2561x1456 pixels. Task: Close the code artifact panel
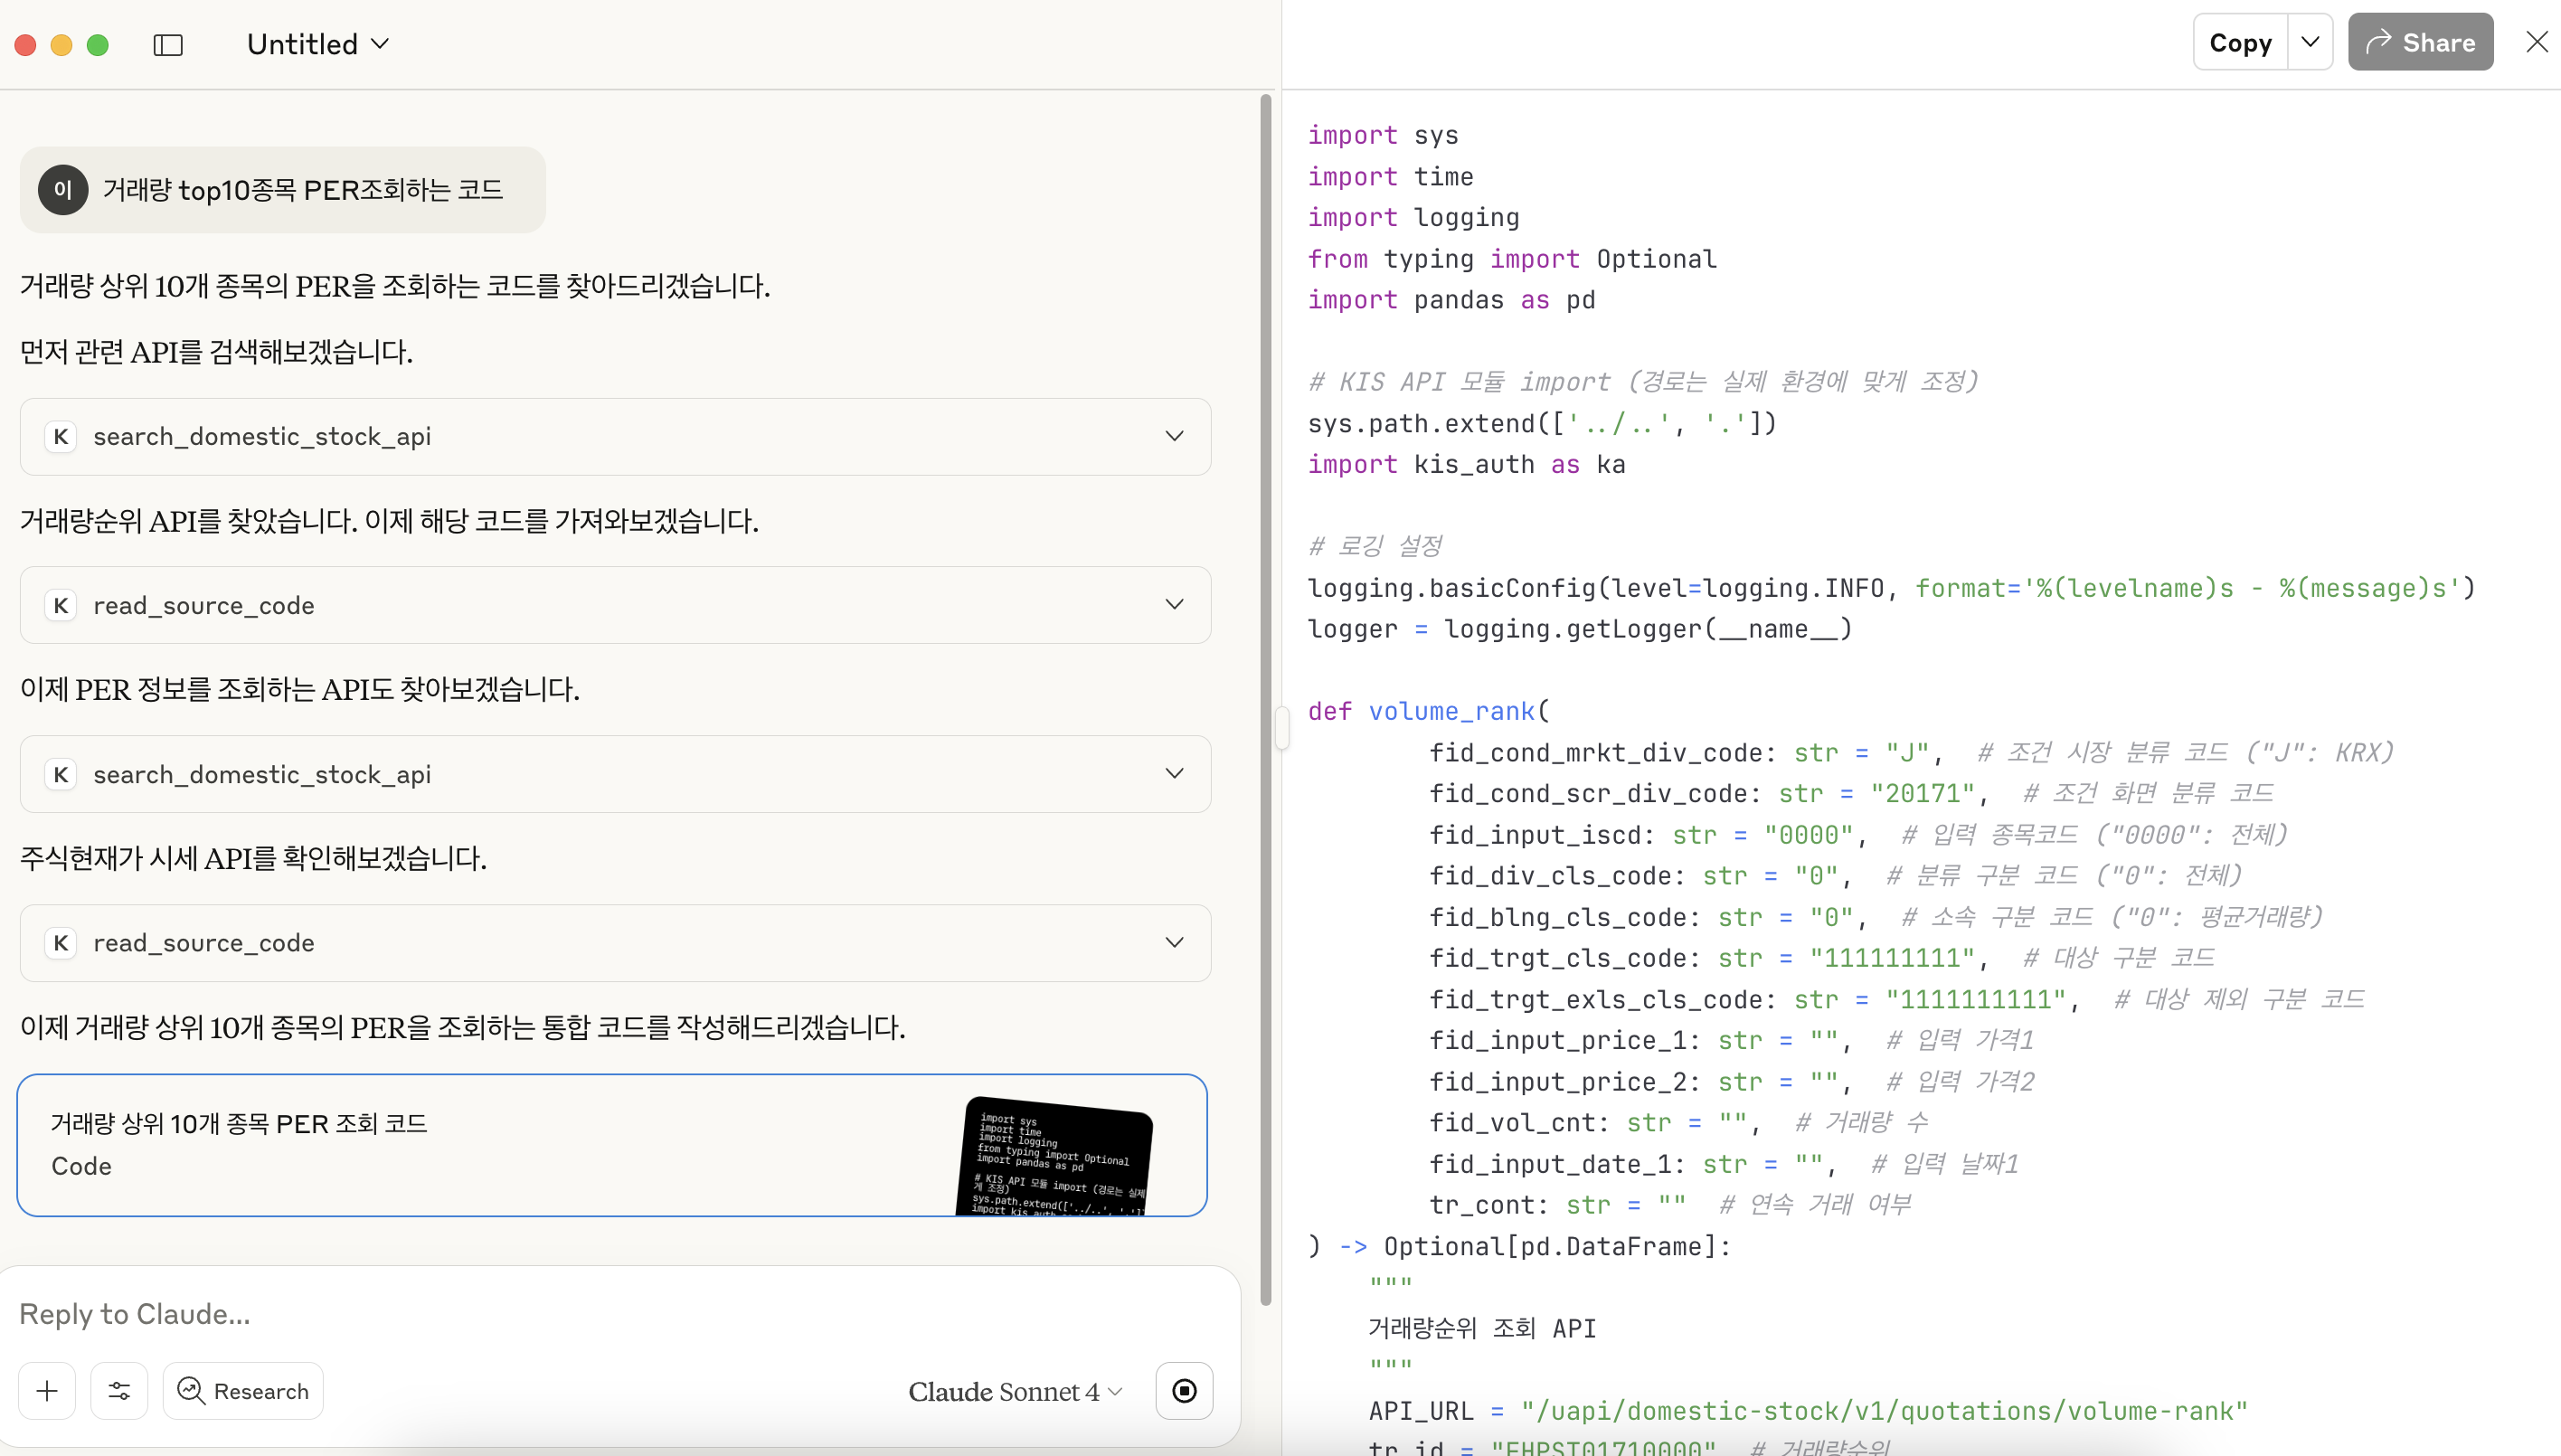(x=2536, y=42)
